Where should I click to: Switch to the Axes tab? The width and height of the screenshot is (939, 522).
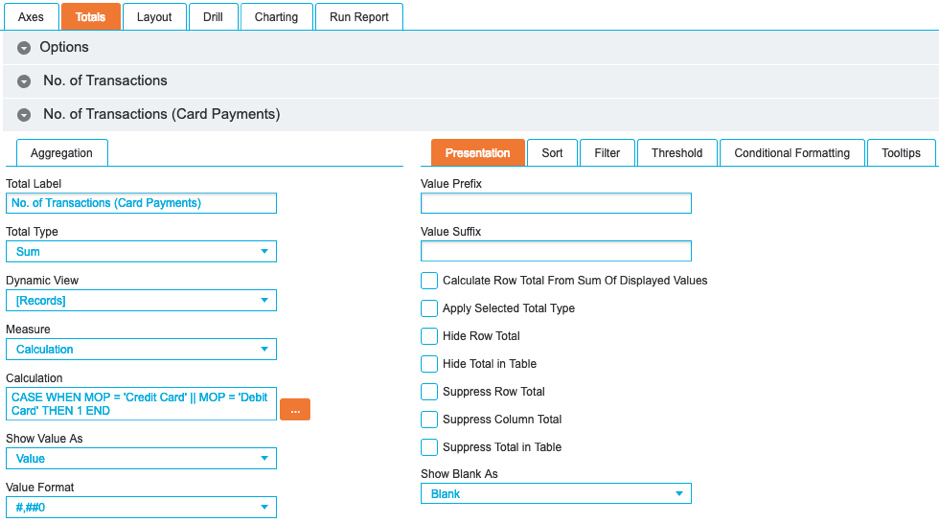click(x=31, y=17)
